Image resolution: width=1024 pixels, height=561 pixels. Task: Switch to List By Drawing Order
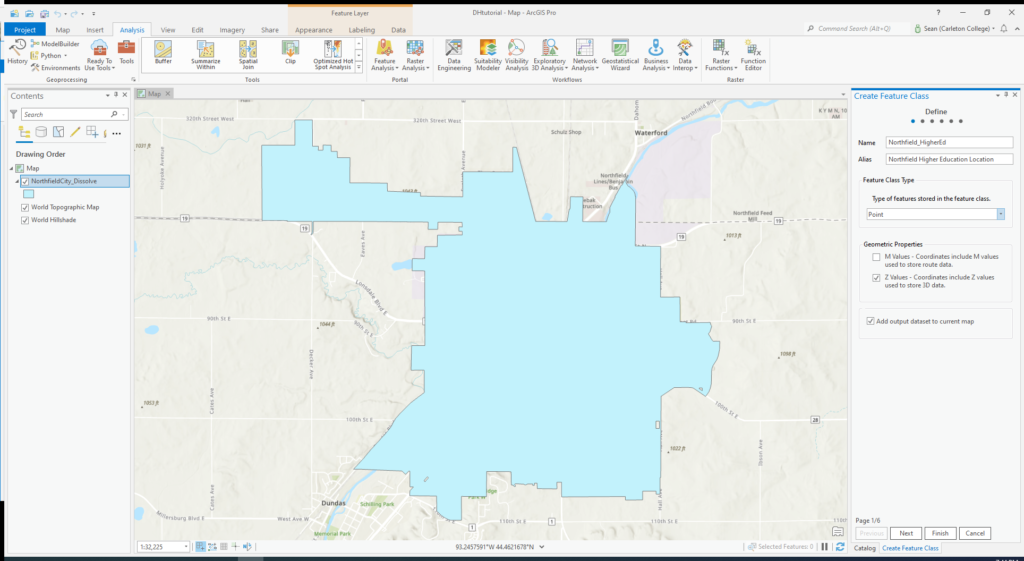coord(24,133)
